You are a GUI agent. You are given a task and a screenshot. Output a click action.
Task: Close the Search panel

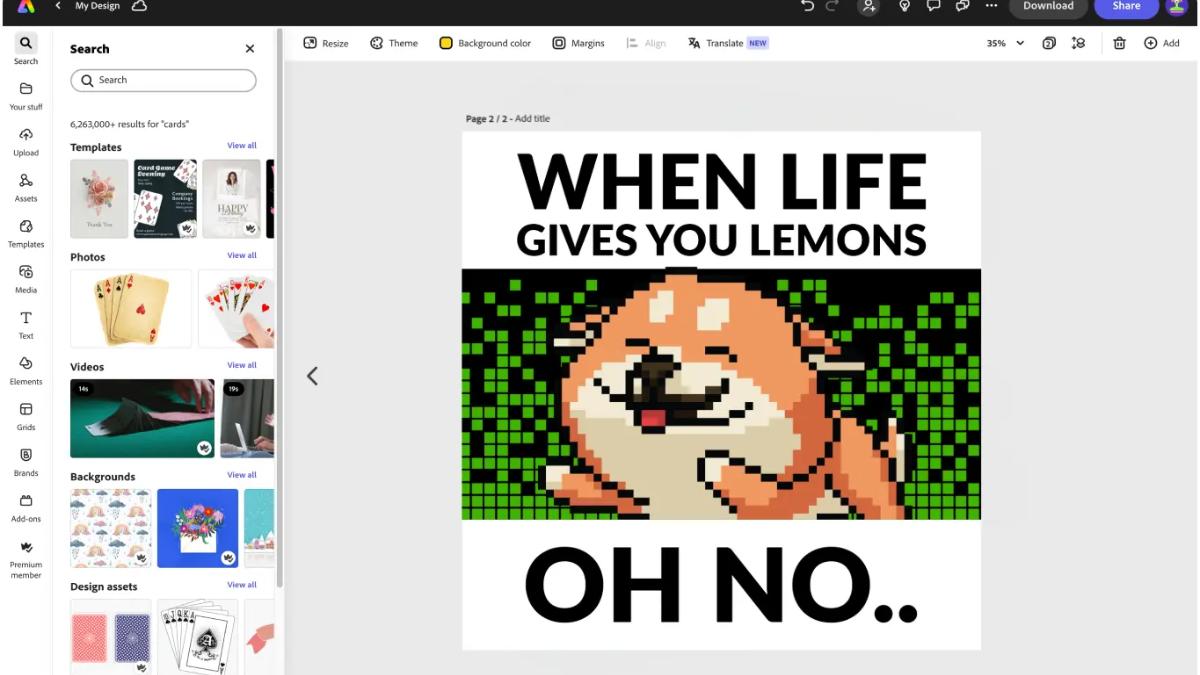coord(250,49)
